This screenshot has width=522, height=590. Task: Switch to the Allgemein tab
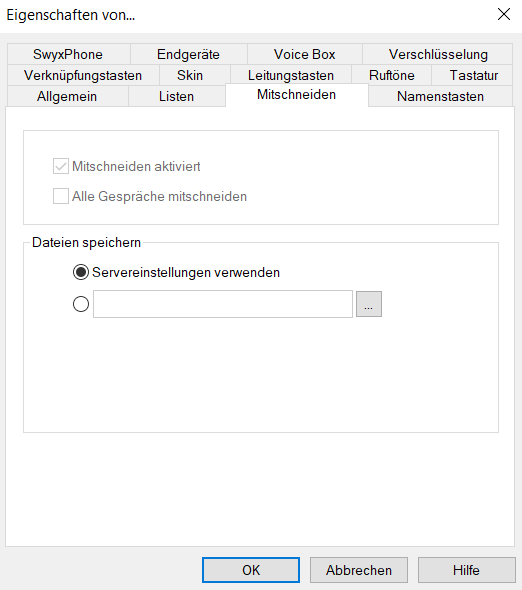(67, 96)
